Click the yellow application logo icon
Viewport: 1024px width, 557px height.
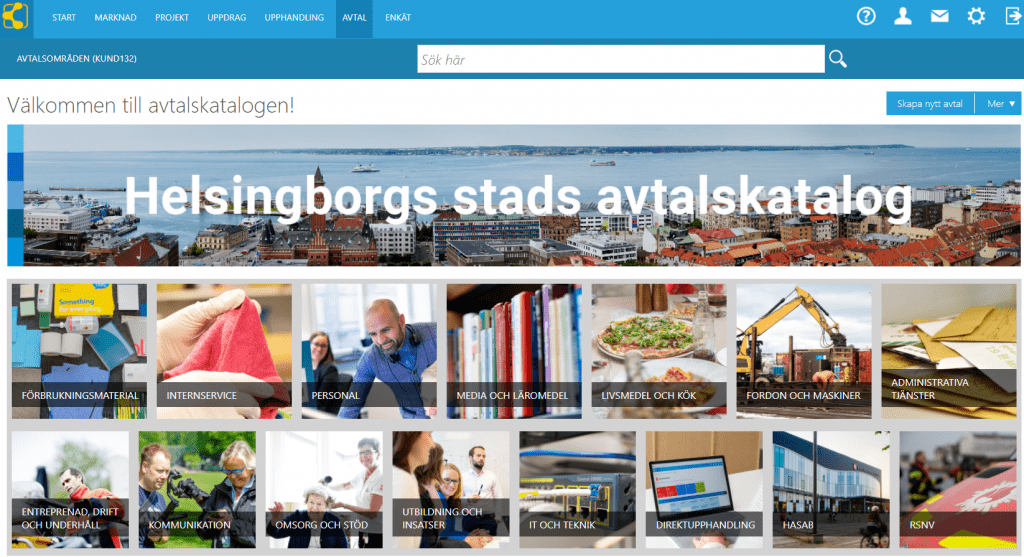[x=16, y=16]
